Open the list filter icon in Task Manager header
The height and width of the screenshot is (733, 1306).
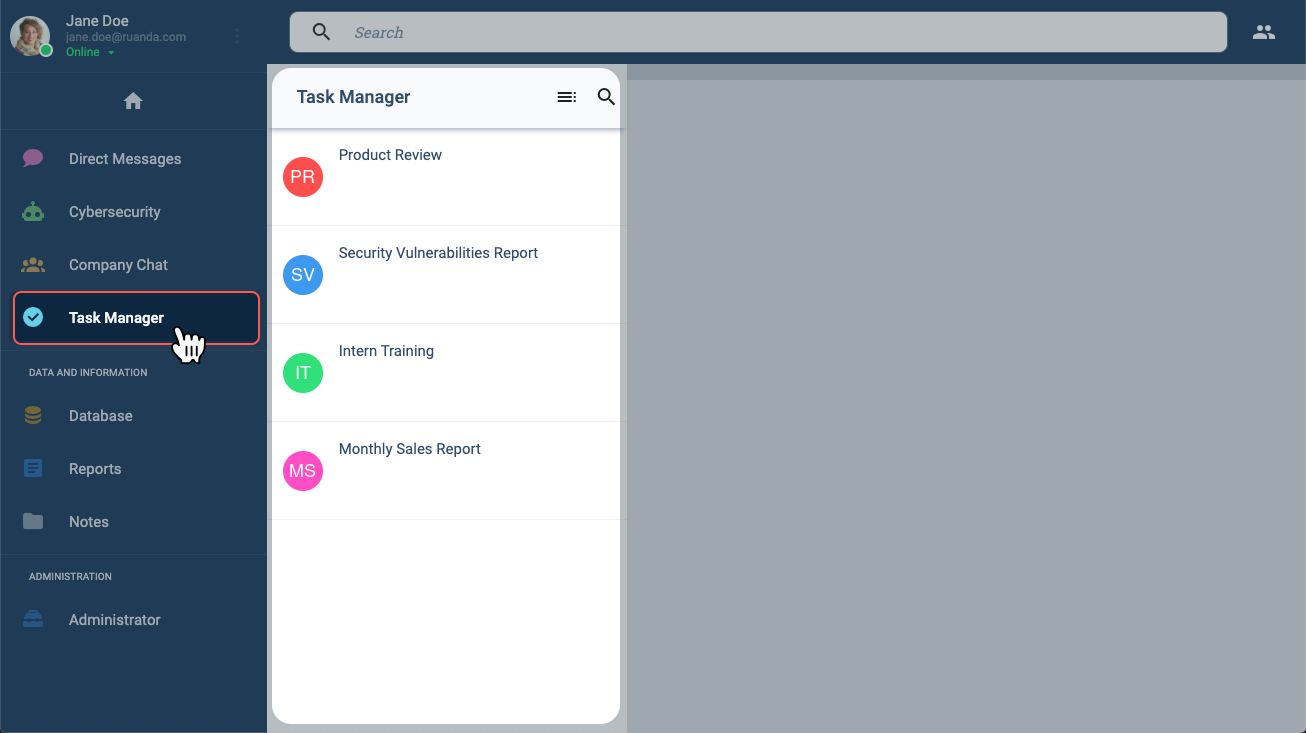point(566,97)
